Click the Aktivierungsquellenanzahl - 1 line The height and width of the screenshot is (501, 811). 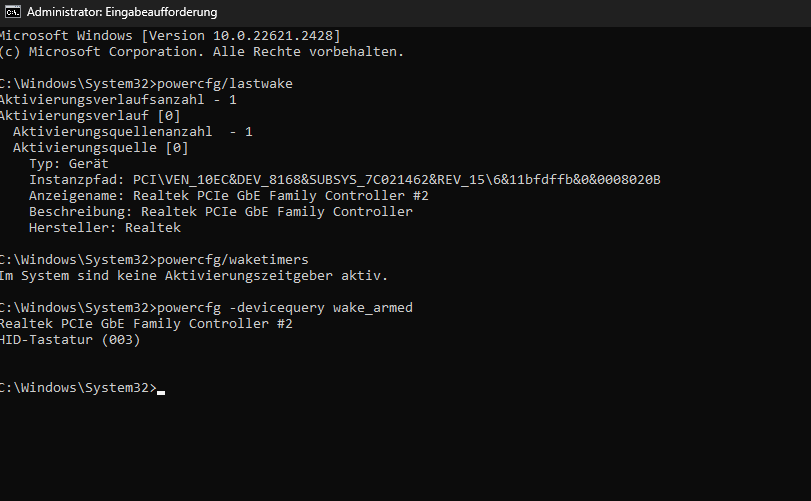(132, 132)
